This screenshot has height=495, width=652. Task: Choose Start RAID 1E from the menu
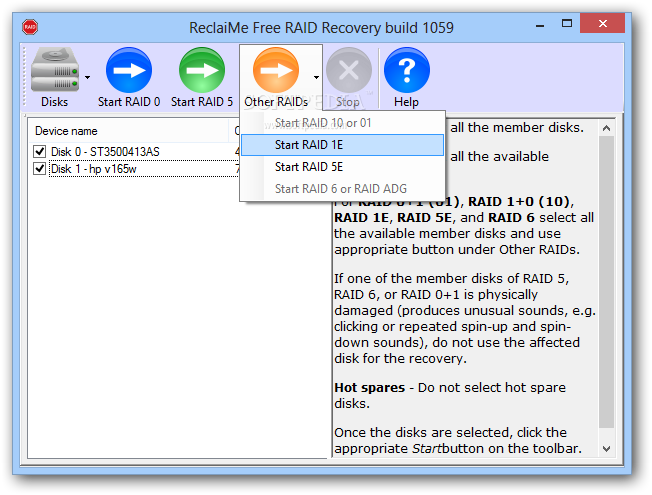pyautogui.click(x=343, y=145)
